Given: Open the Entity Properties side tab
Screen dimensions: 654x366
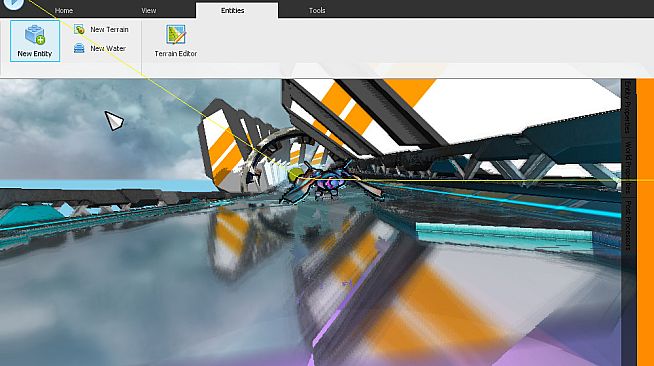Looking at the screenshot, I should 628,108.
